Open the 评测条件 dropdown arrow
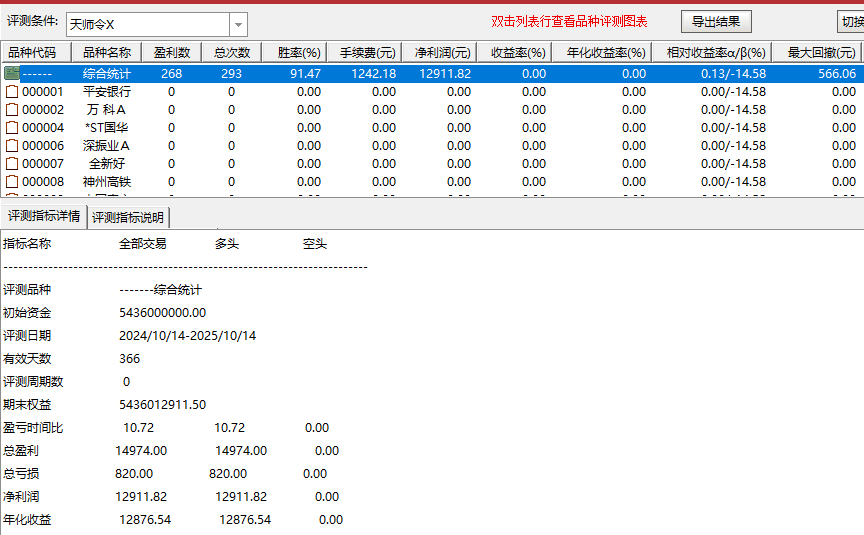Screen dimensions: 864x535 [238, 24]
